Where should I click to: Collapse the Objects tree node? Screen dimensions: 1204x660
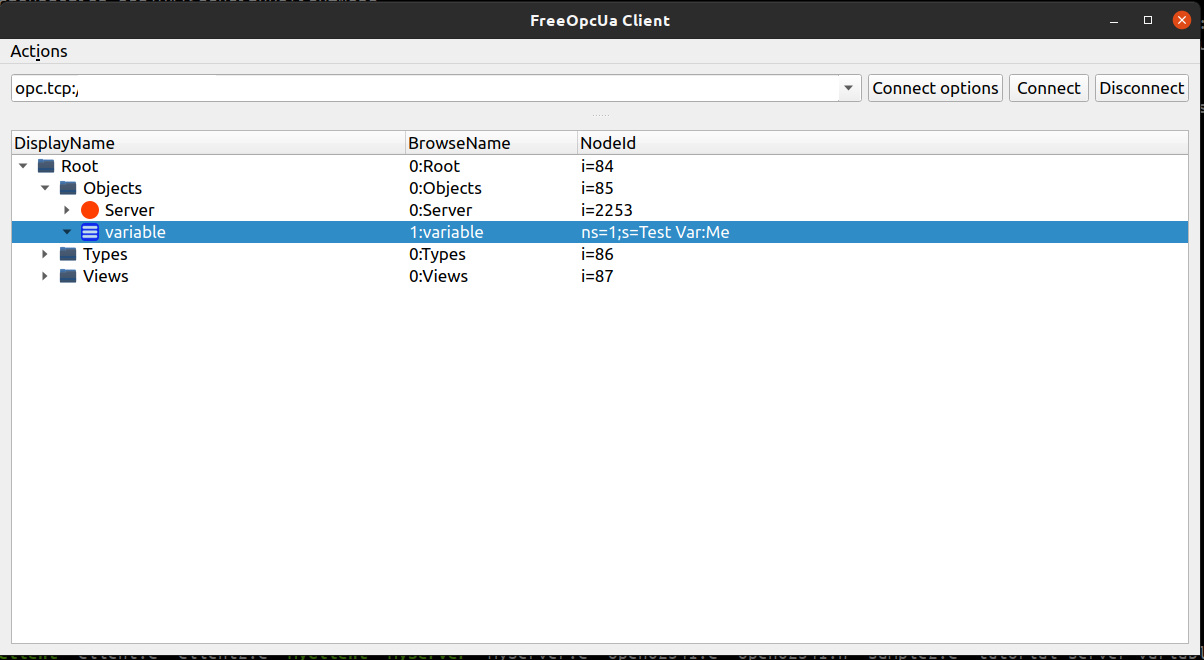coord(45,188)
